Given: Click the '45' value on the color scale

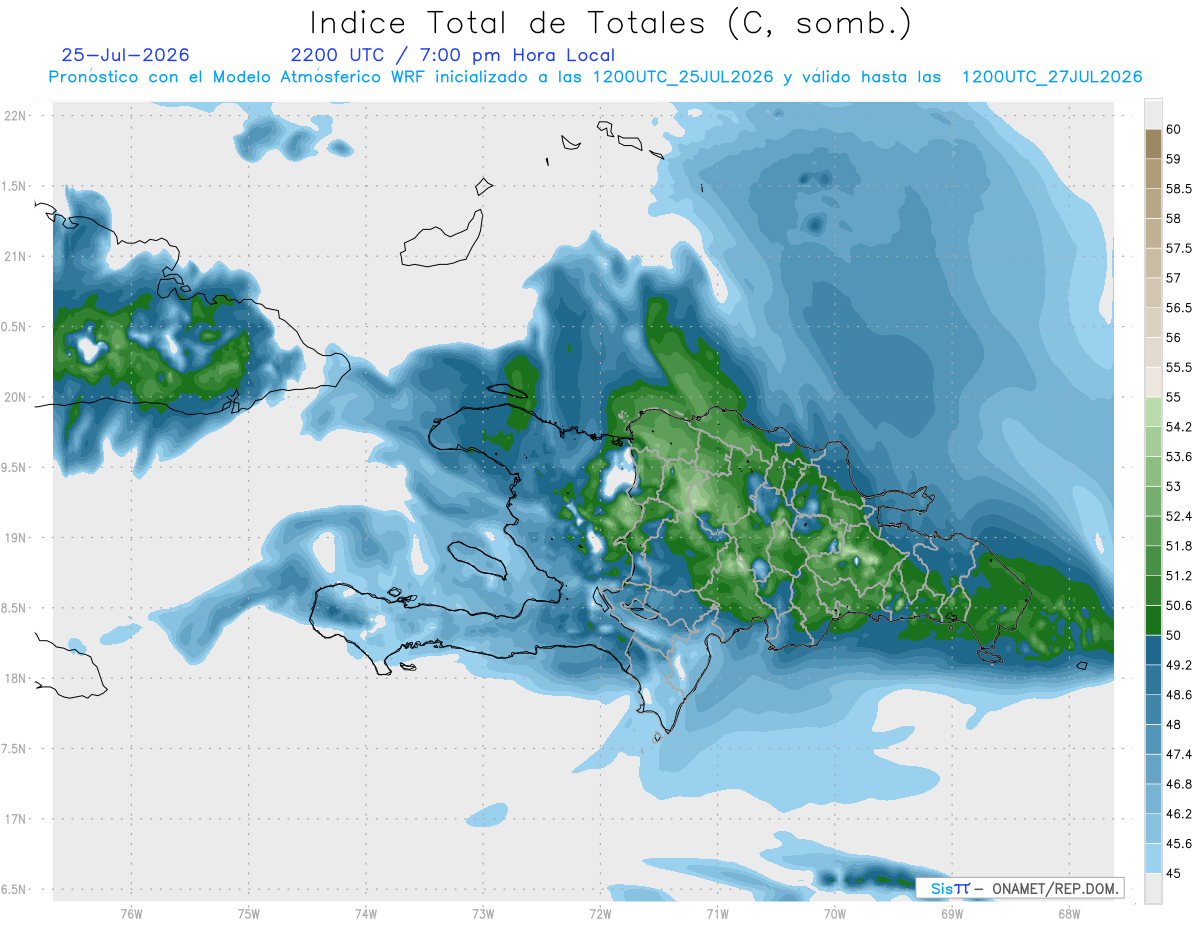Looking at the screenshot, I should pyautogui.click(x=1175, y=874).
